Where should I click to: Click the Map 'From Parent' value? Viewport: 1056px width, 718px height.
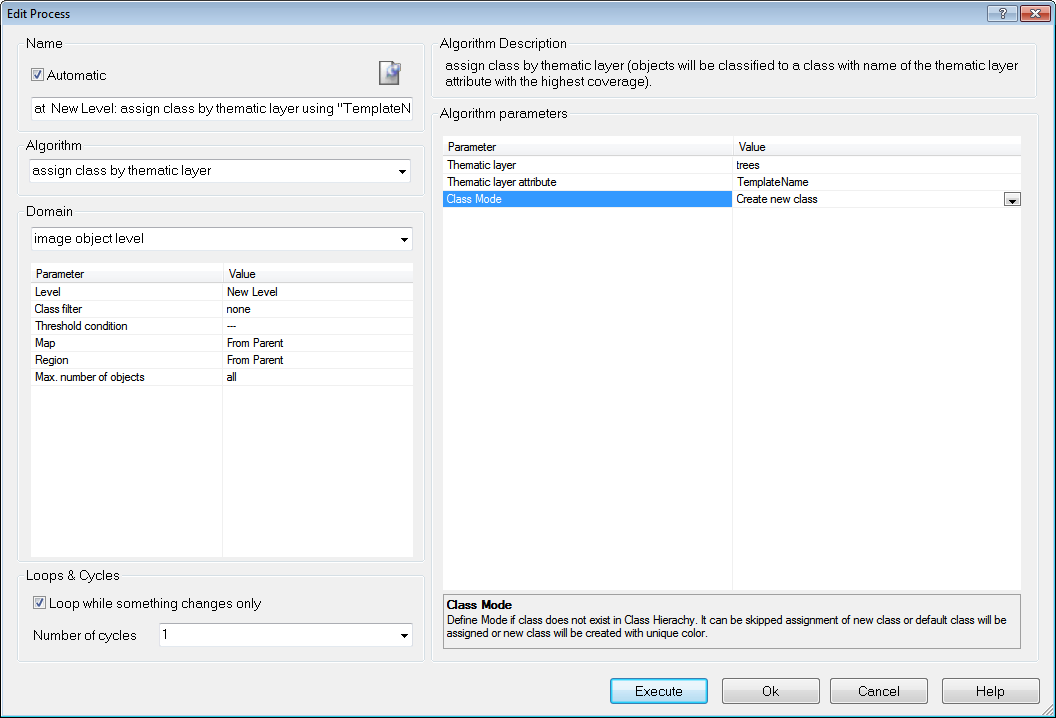318,343
